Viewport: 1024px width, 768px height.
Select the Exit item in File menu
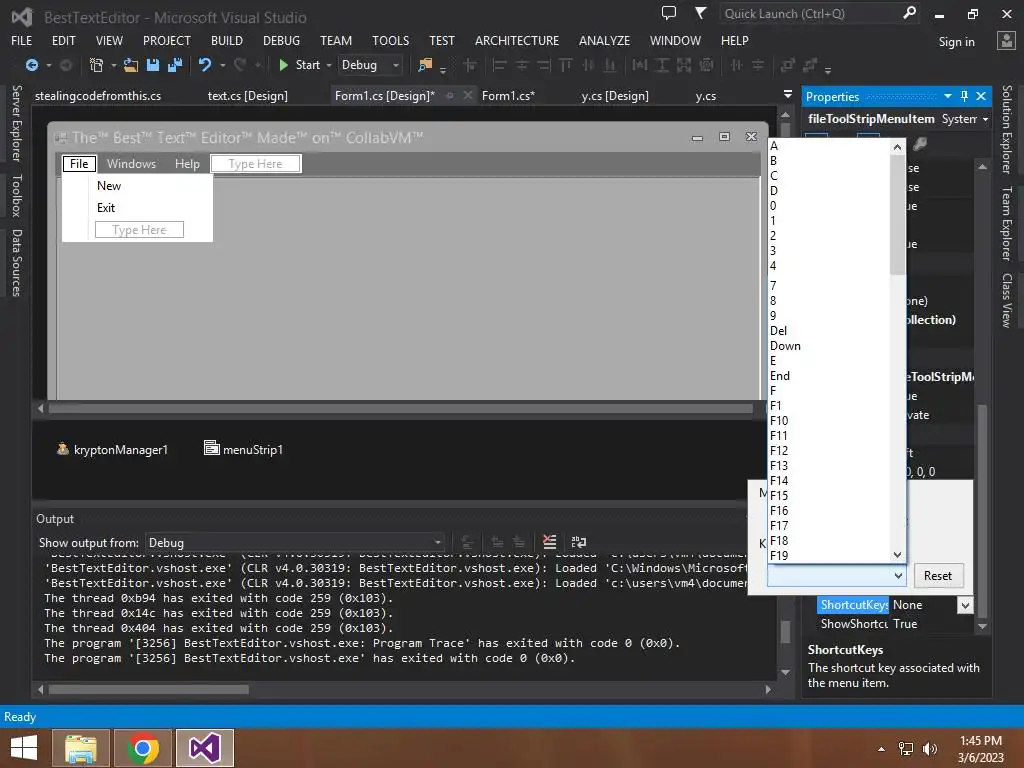106,208
